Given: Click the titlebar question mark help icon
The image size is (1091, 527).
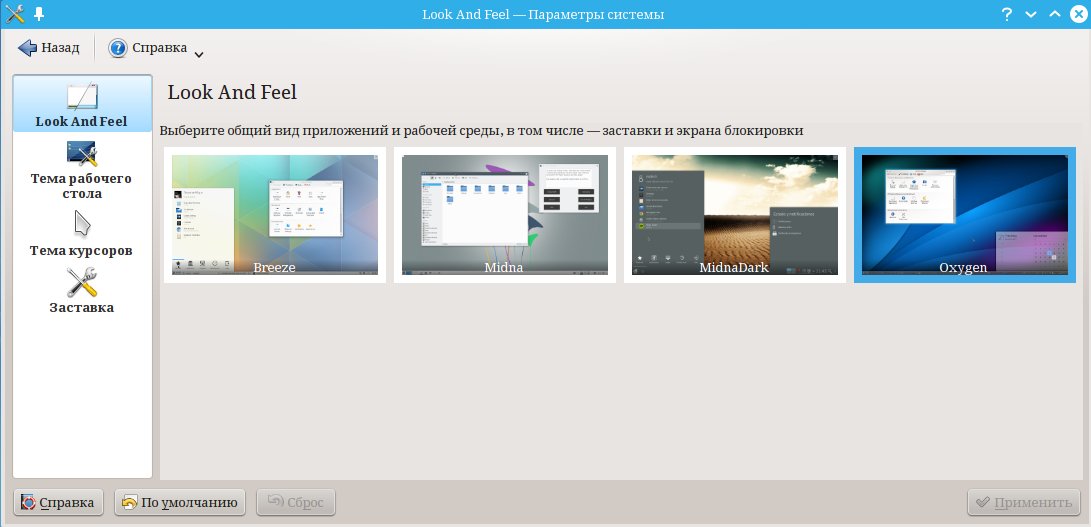Looking at the screenshot, I should [1007, 14].
